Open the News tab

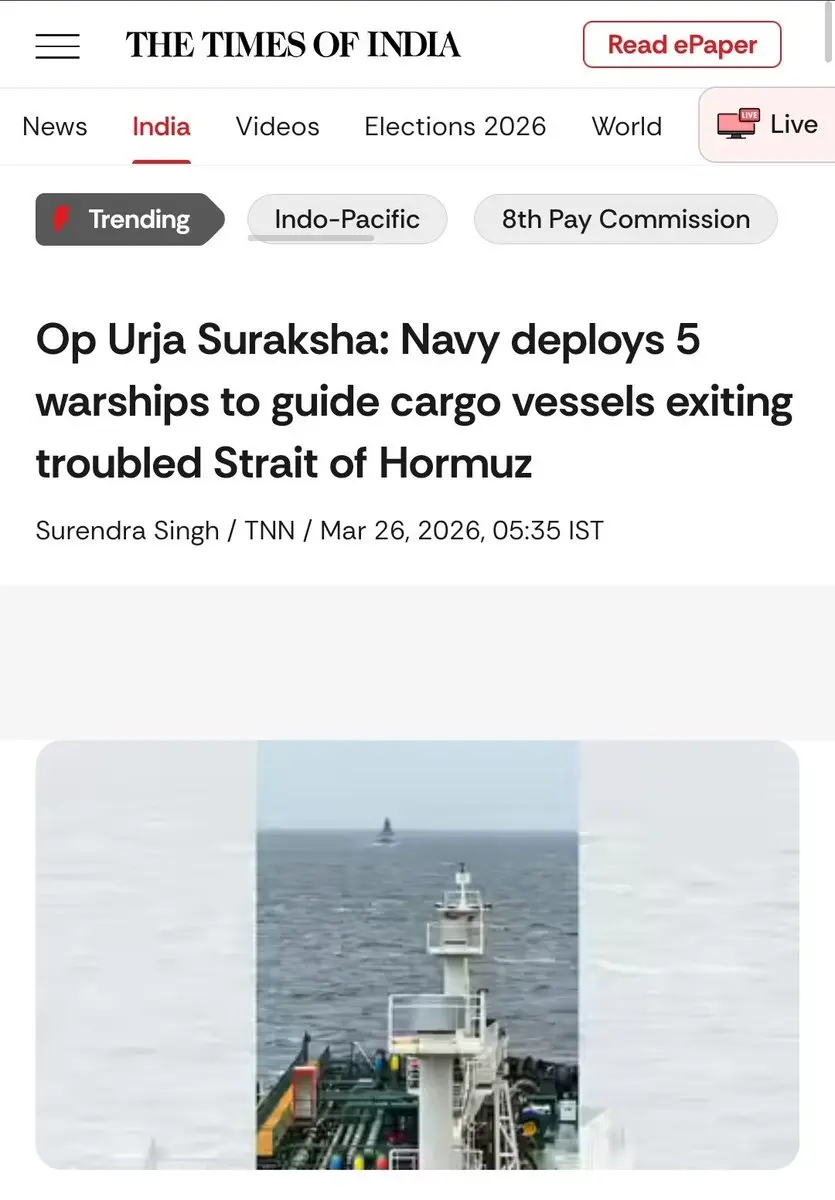[x=55, y=127]
